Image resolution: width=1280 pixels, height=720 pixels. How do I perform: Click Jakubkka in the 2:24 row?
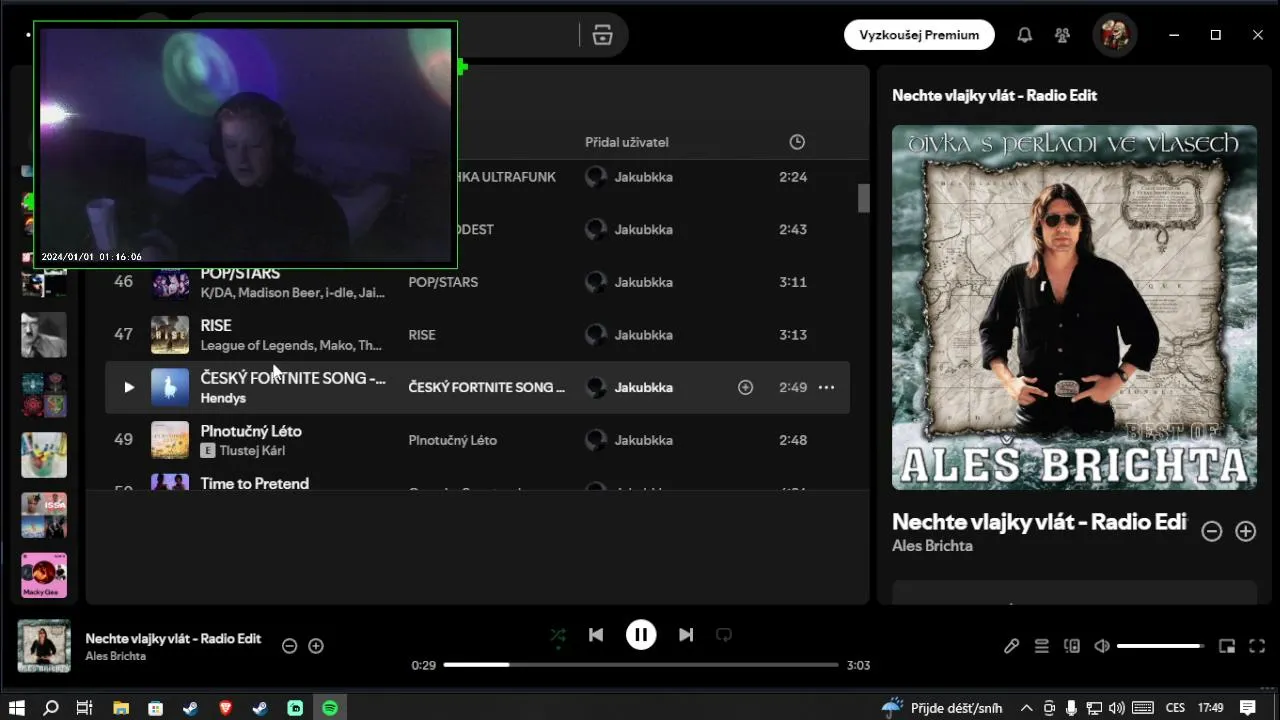(643, 177)
